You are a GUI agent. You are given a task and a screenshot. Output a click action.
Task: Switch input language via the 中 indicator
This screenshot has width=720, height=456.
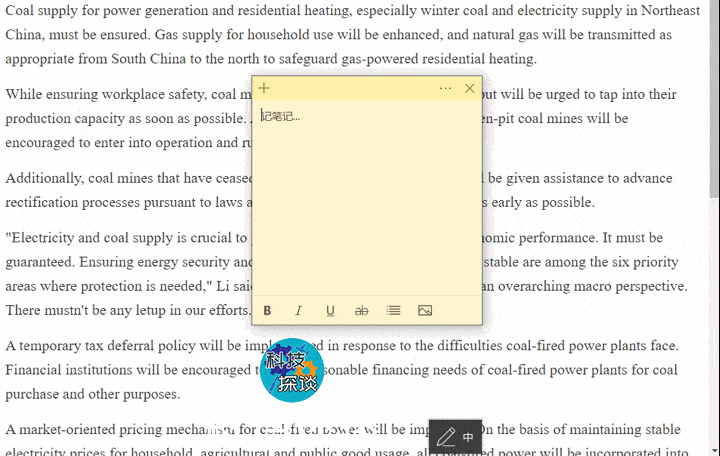(468, 438)
